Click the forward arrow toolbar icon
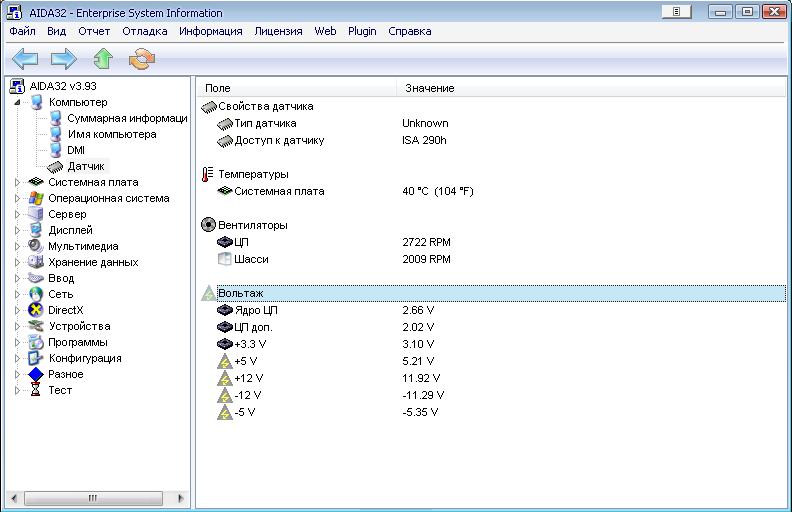 click(x=64, y=59)
